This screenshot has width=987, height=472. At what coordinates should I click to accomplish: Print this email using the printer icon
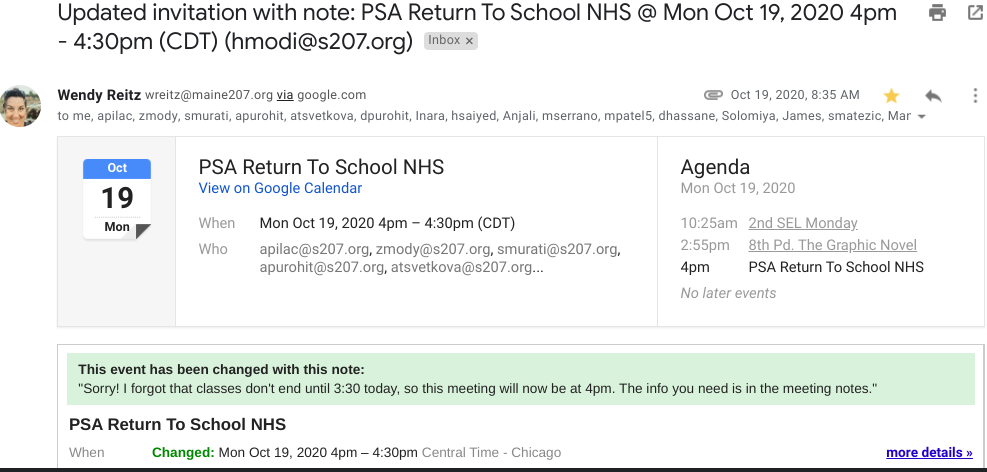tap(937, 14)
